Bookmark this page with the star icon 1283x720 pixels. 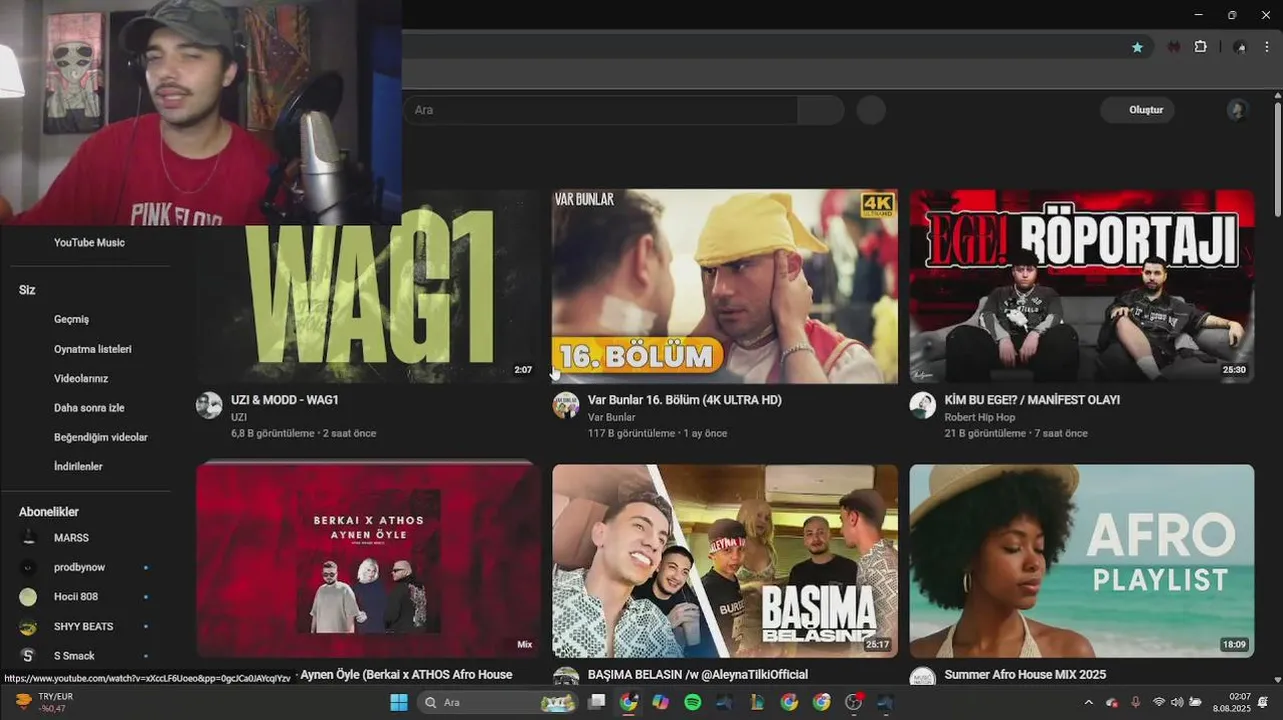tap(1137, 47)
